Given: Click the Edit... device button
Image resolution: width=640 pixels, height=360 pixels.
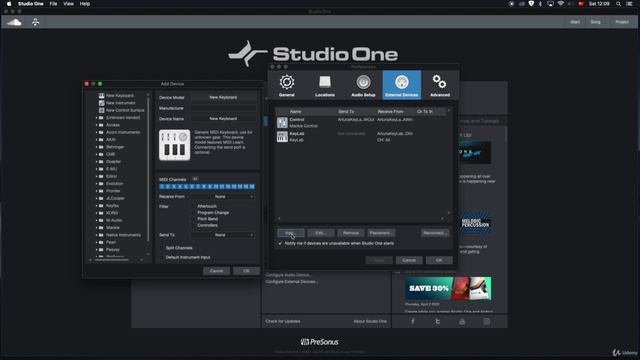Looking at the screenshot, I should pyautogui.click(x=320, y=233).
